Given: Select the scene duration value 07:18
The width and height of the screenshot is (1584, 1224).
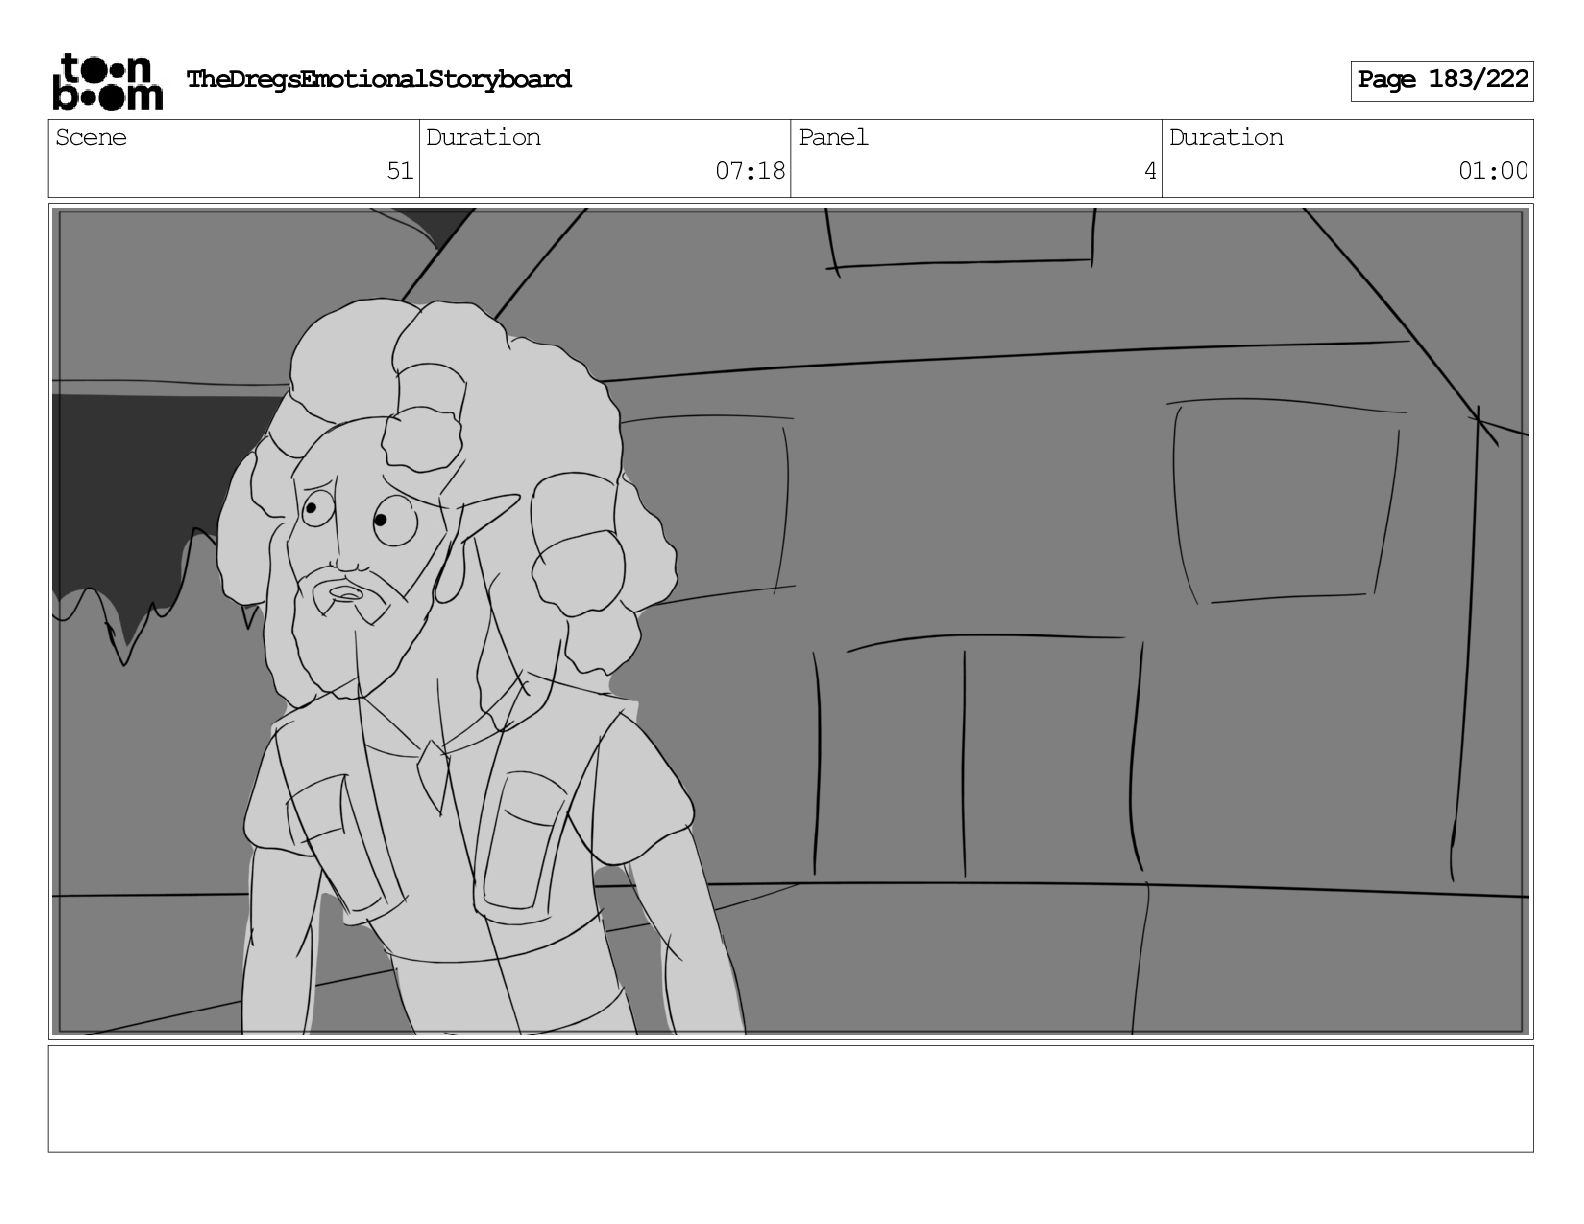Looking at the screenshot, I should click(750, 172).
